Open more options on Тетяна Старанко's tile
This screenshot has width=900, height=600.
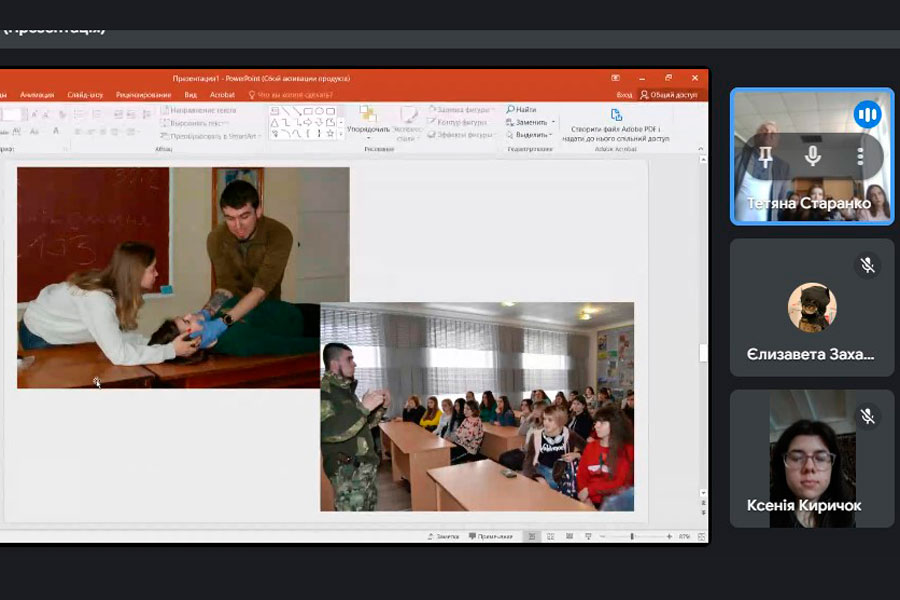(x=859, y=156)
